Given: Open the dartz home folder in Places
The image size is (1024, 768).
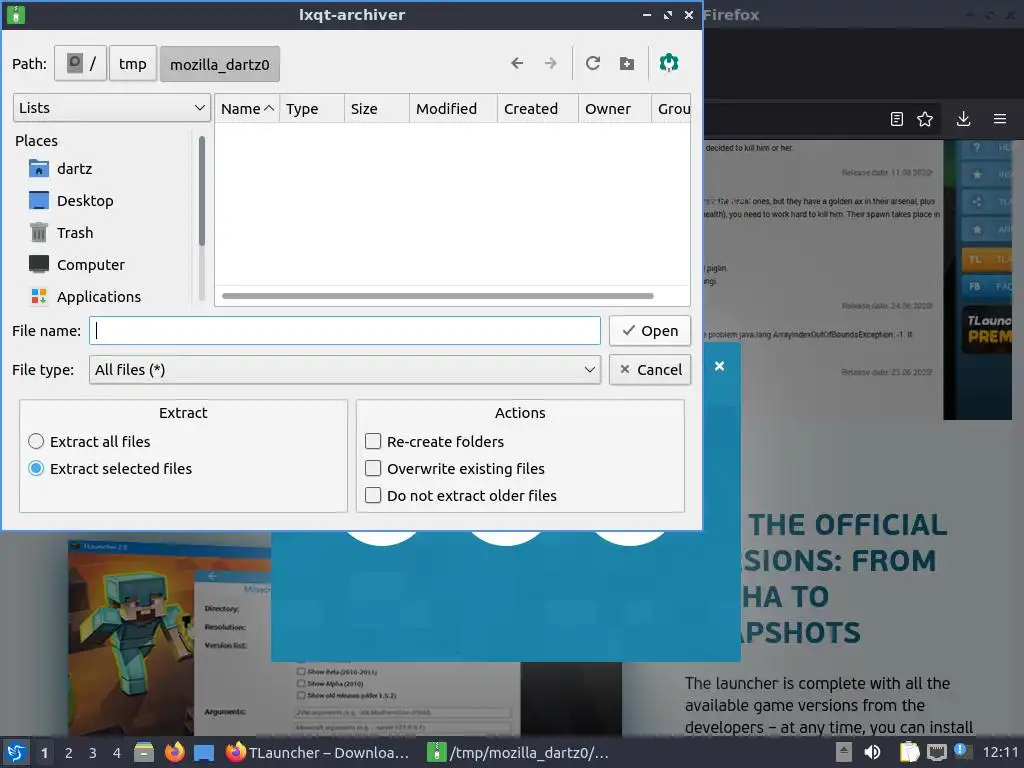Looking at the screenshot, I should (x=60, y=168).
